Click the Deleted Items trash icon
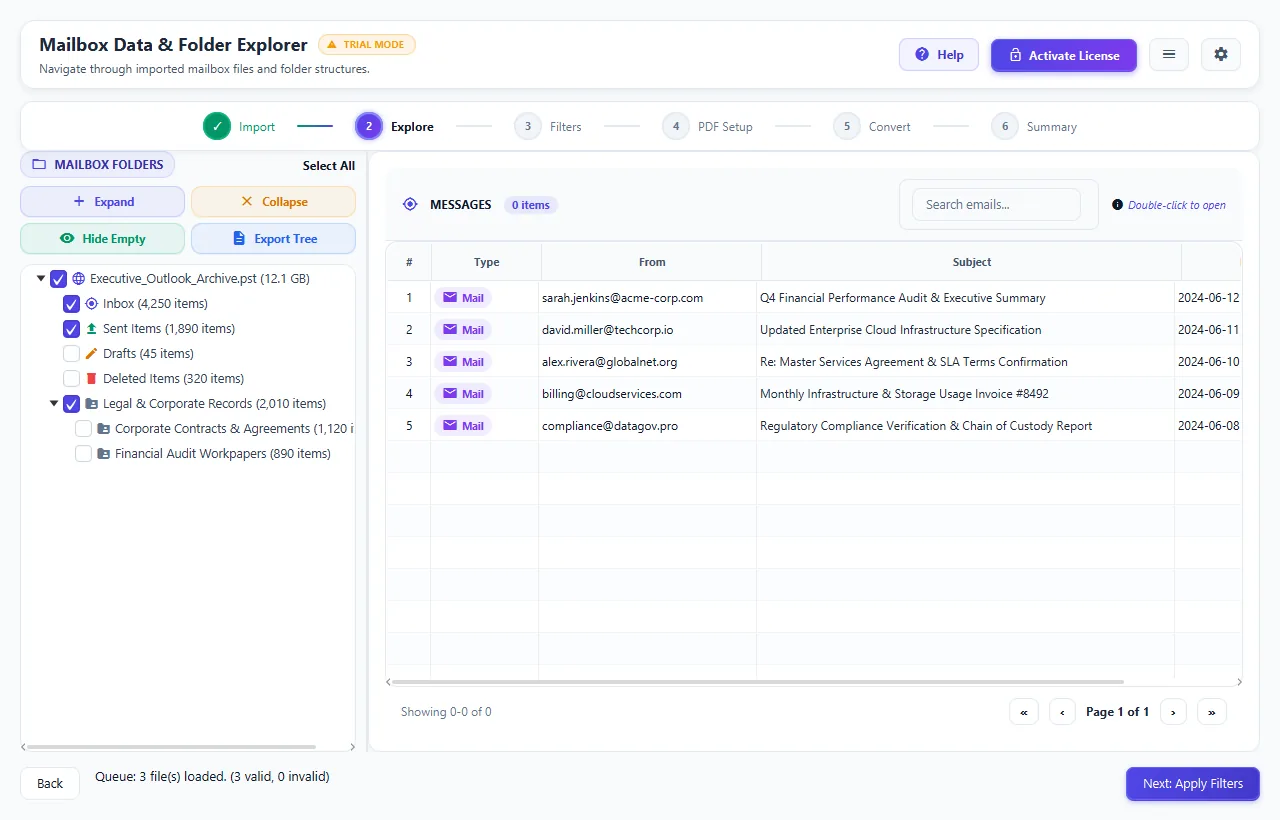 pyautogui.click(x=92, y=378)
